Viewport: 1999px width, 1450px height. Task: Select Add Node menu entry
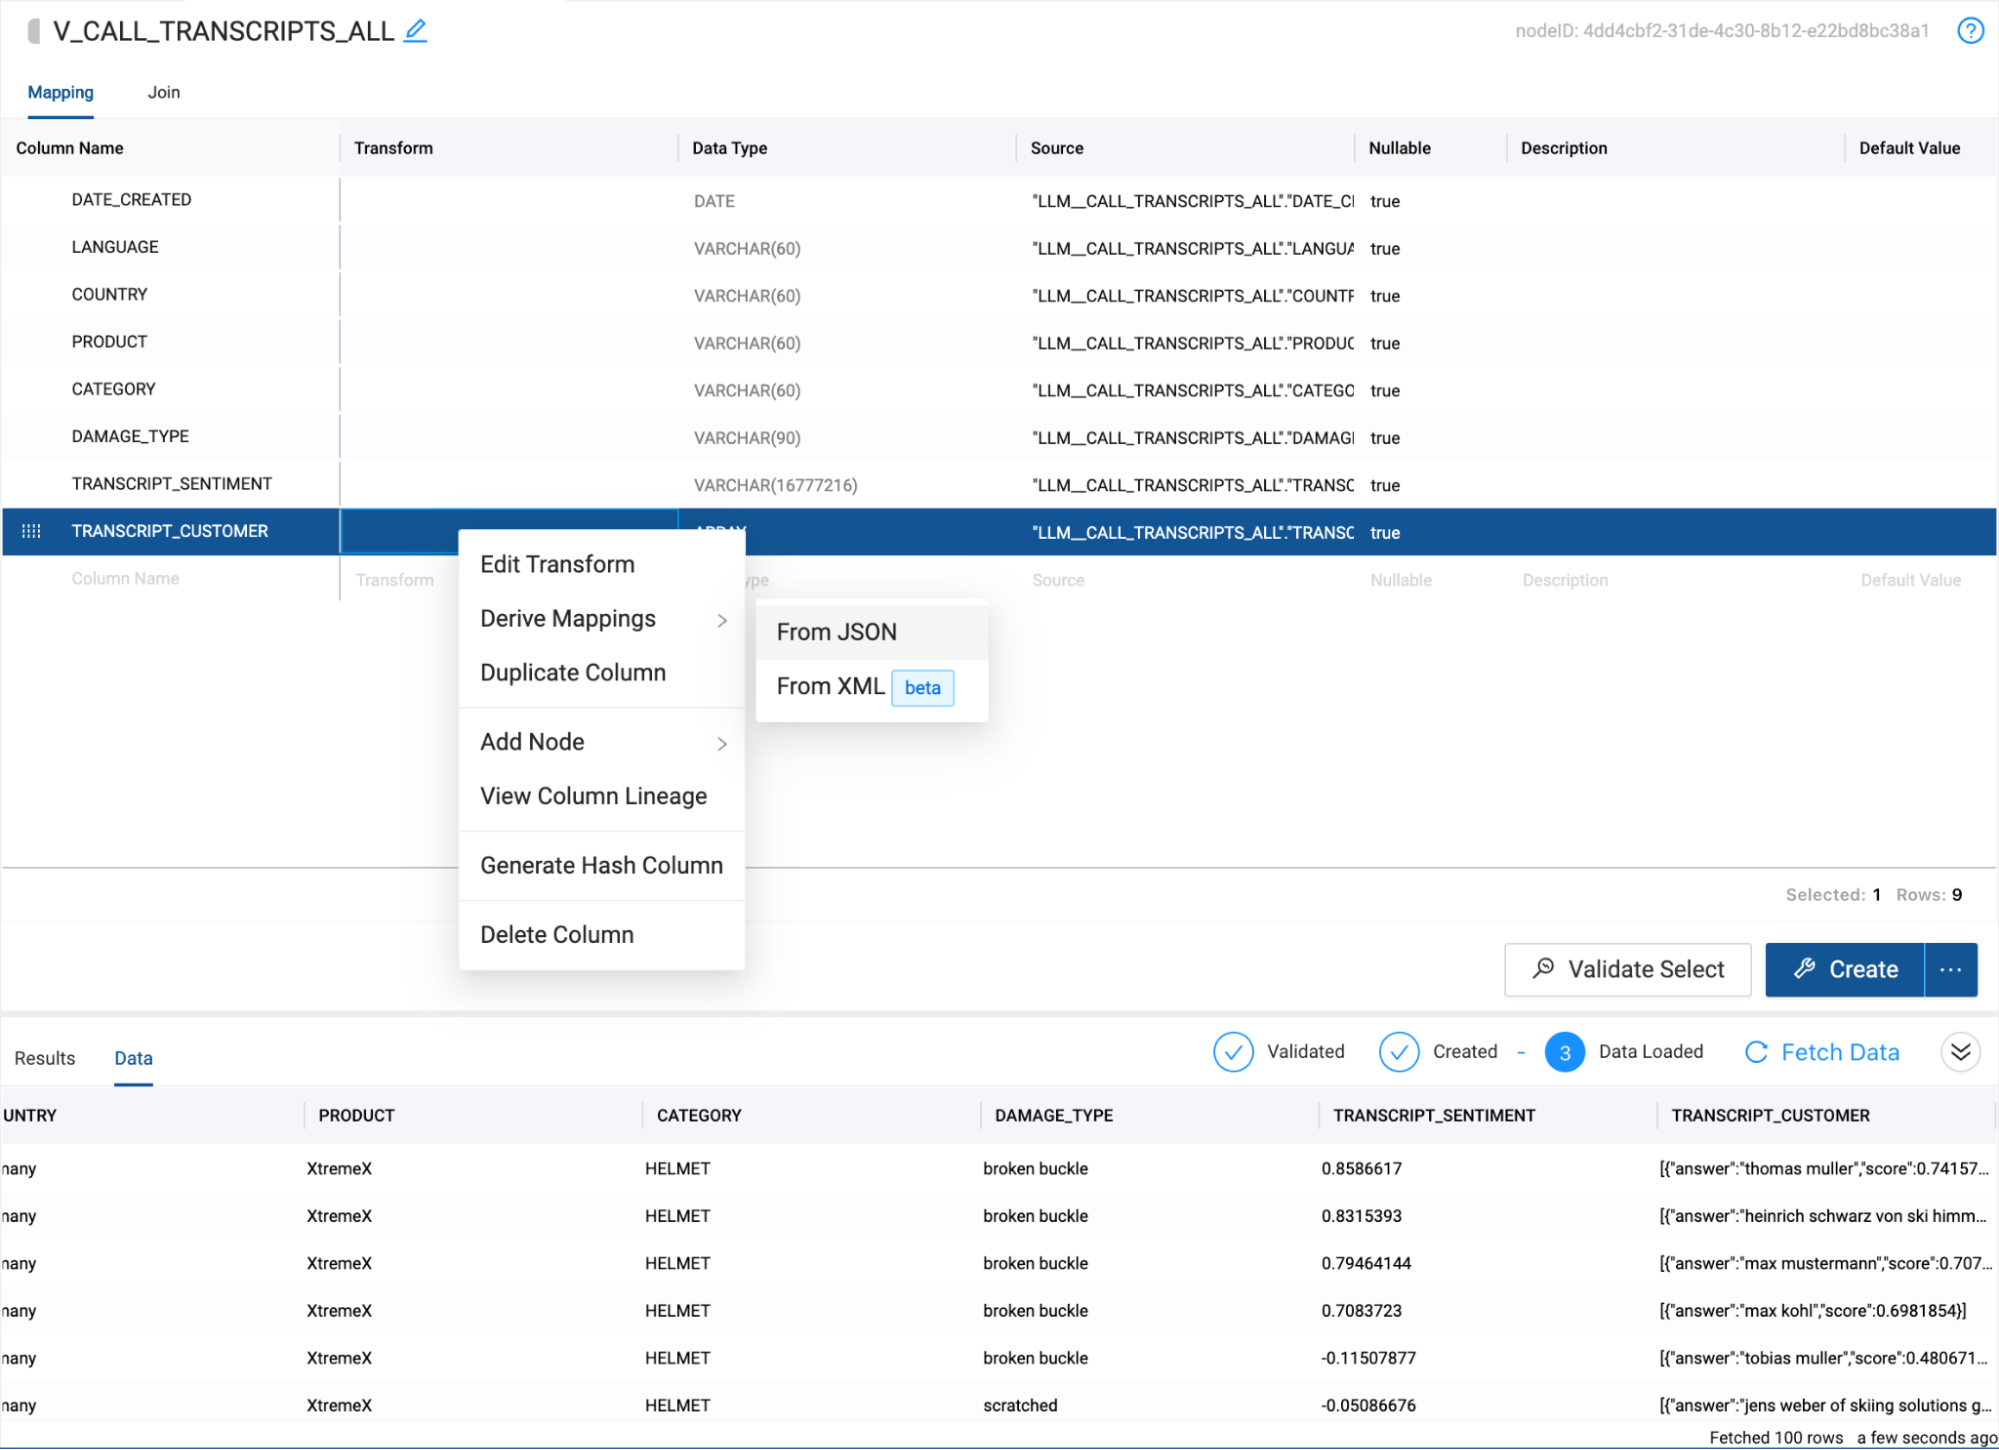[601, 742]
